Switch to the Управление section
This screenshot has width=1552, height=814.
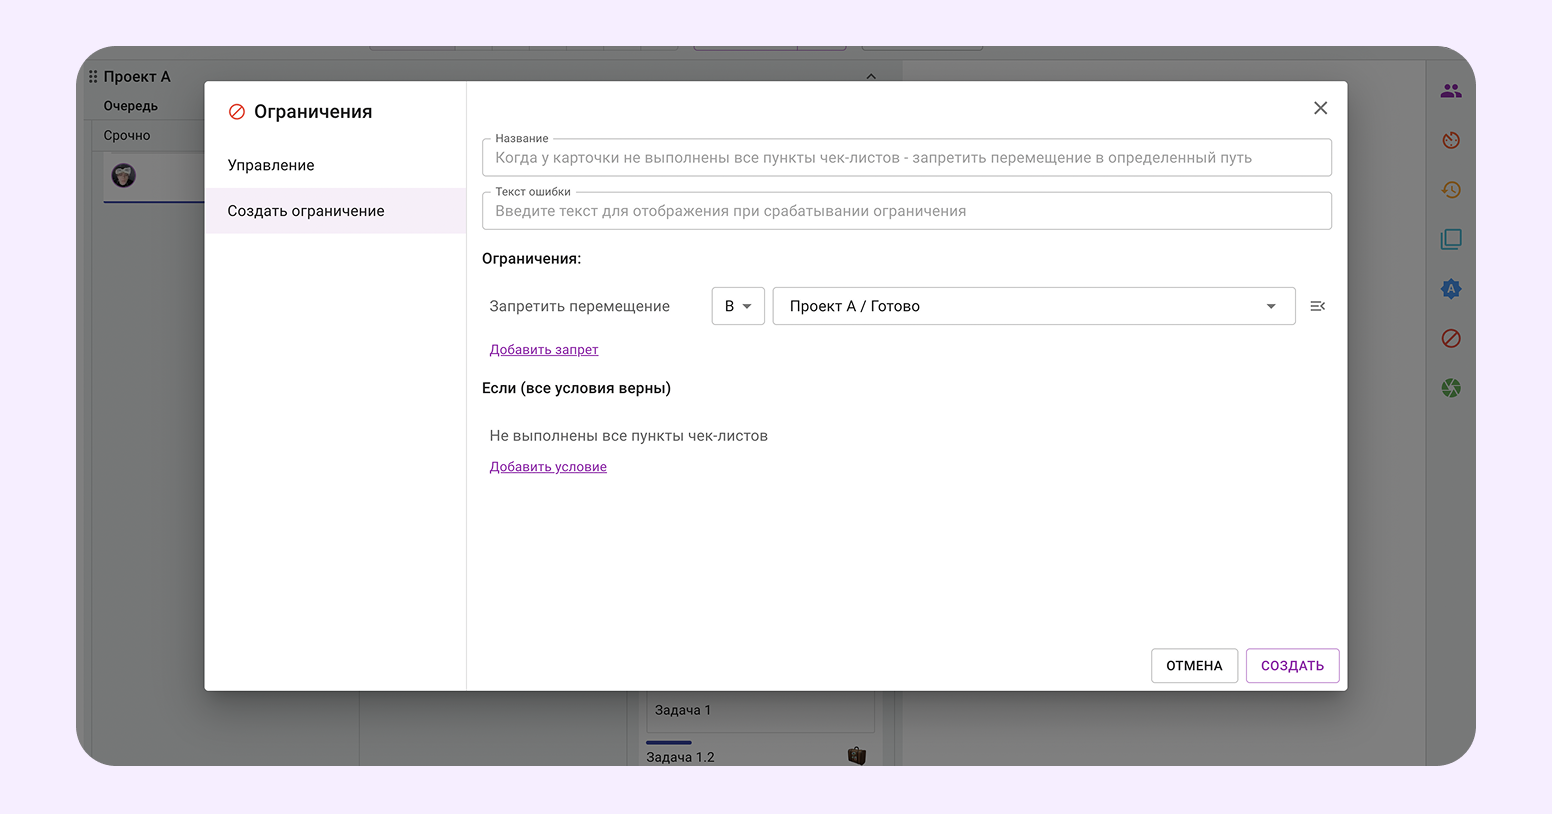[271, 165]
